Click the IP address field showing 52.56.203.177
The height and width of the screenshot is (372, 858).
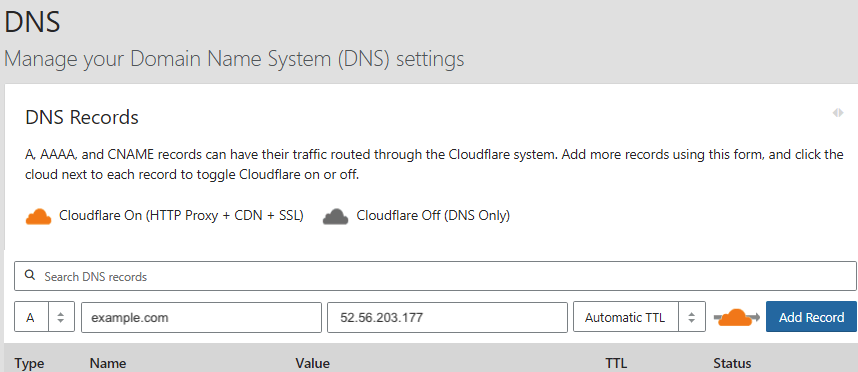[447, 317]
